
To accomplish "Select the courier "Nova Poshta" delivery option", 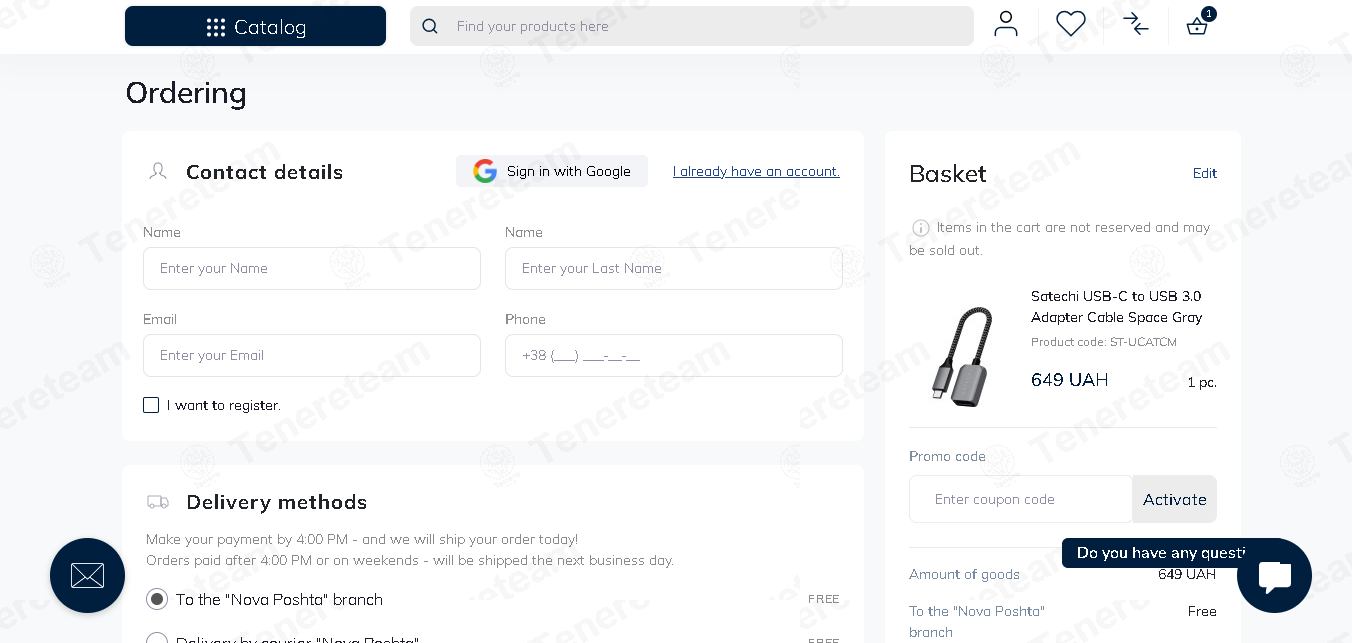I will point(157,638).
